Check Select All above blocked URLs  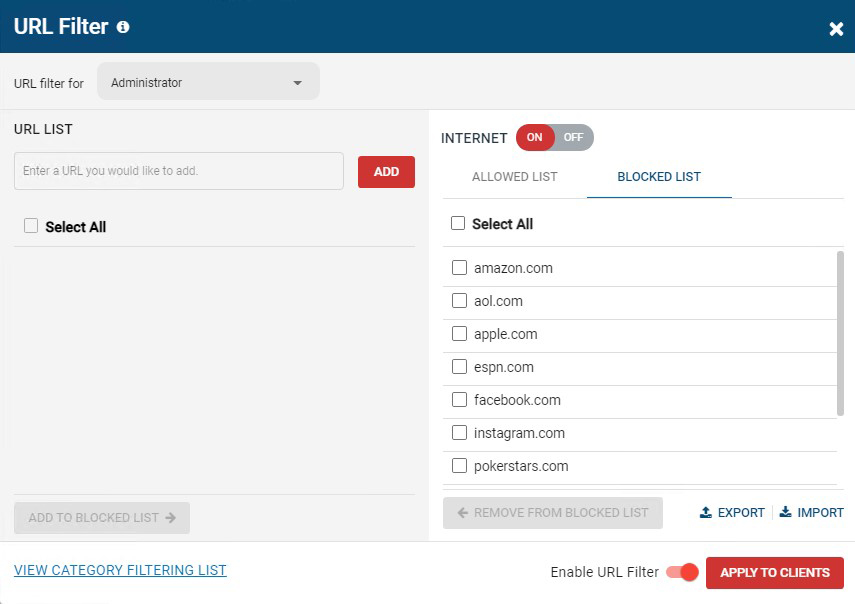click(x=459, y=223)
